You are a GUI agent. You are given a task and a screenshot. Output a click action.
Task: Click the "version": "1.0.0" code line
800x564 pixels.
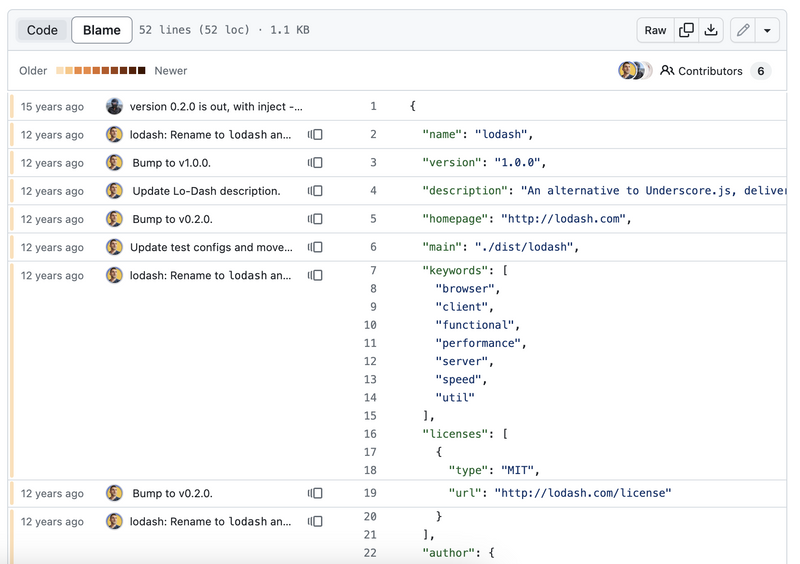(484, 162)
